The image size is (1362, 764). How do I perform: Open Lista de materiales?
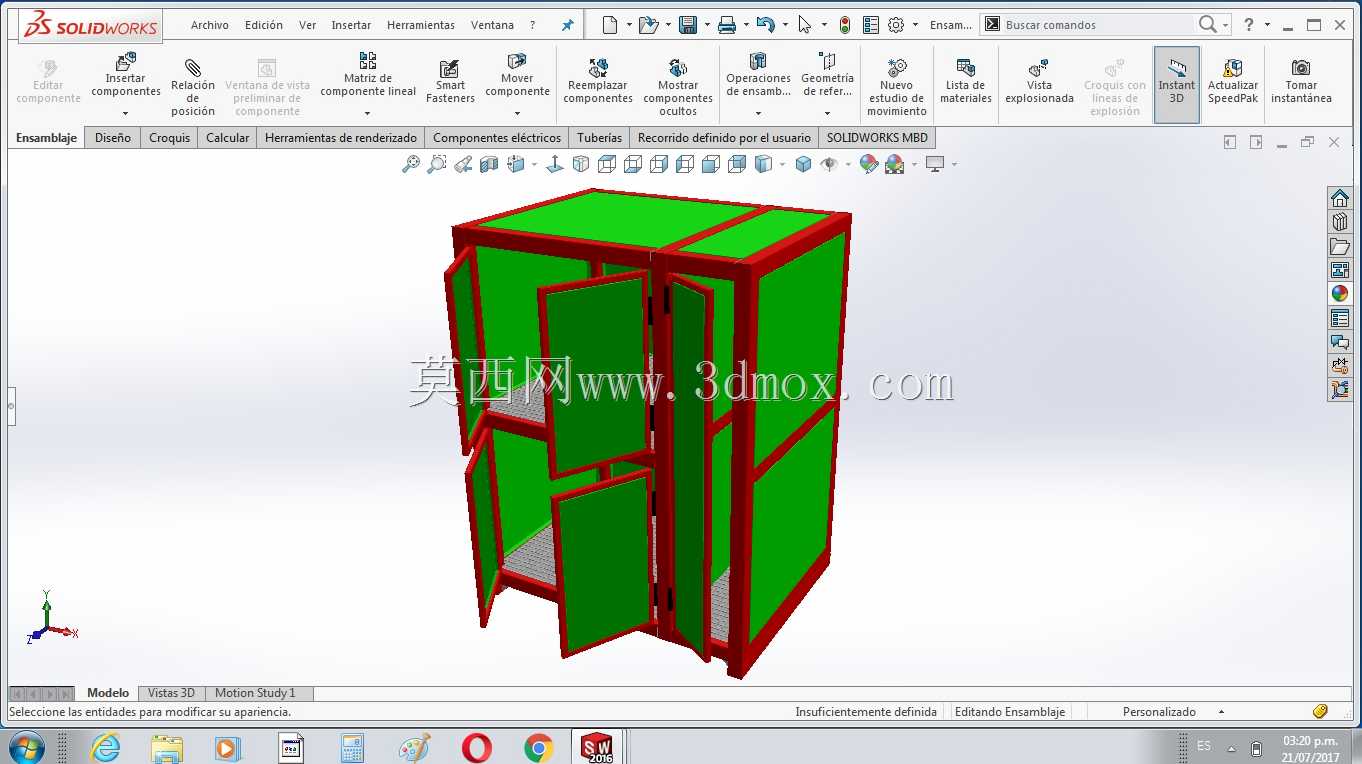pos(966,82)
